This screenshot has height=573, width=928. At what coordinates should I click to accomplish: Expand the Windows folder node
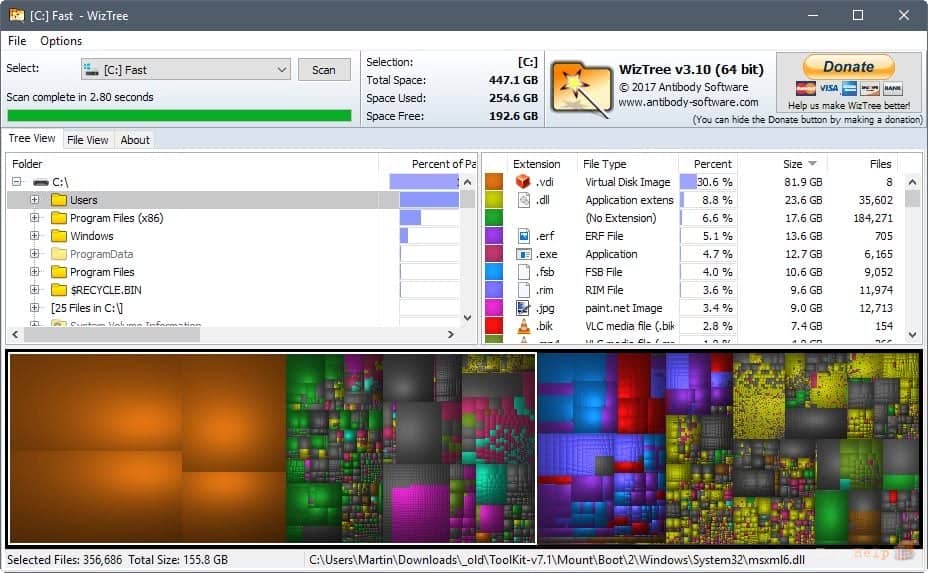click(34, 236)
